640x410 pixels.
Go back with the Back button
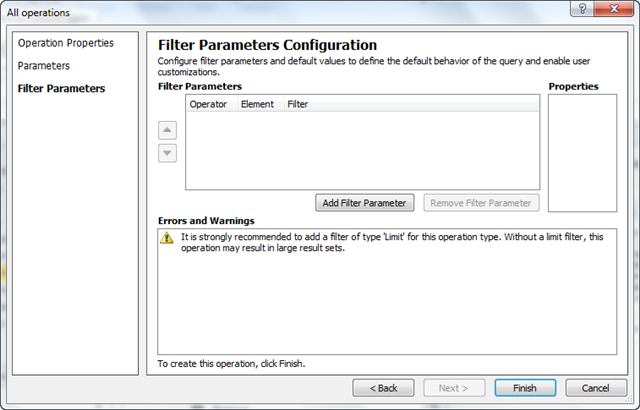pos(383,388)
